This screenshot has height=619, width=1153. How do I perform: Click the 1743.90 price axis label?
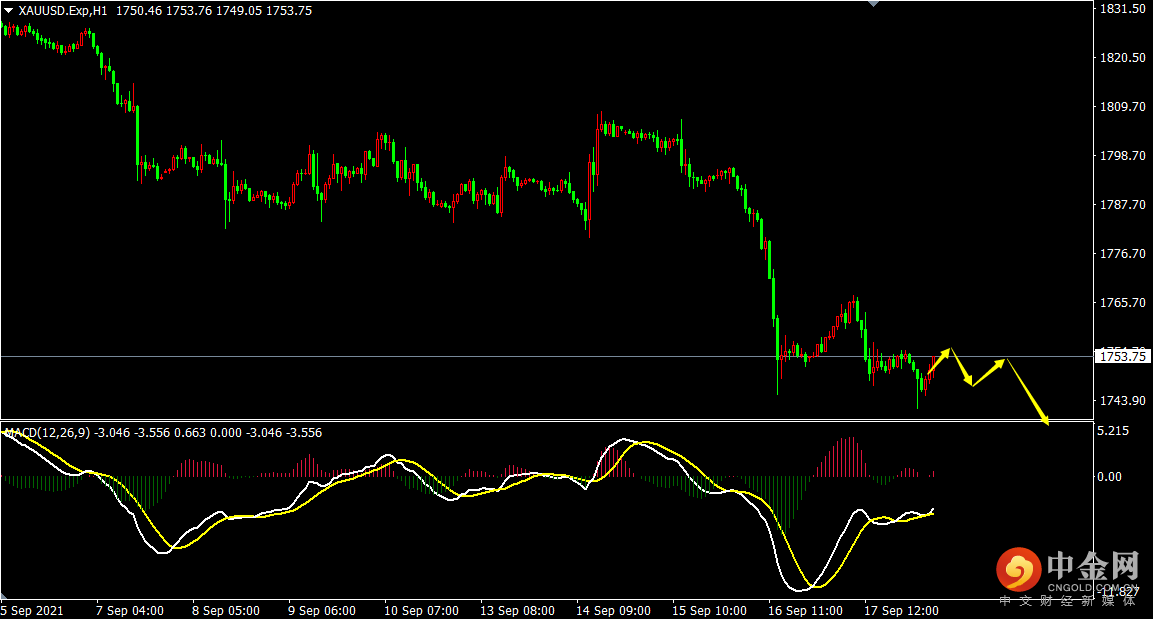(1122, 401)
